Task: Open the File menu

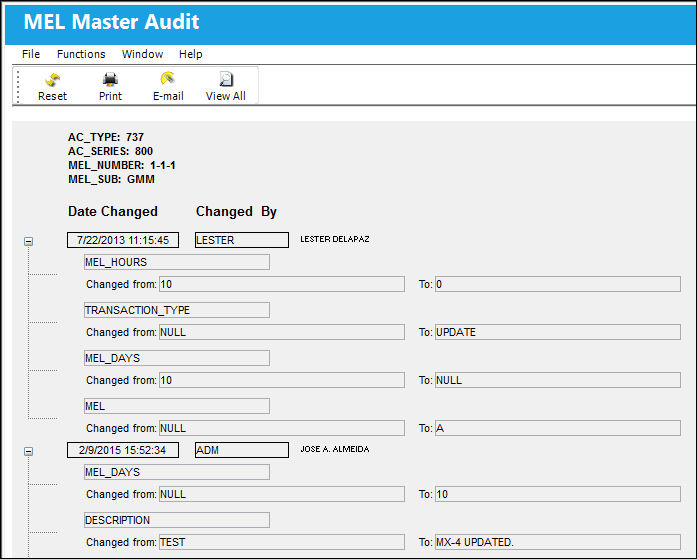Action: (x=31, y=54)
